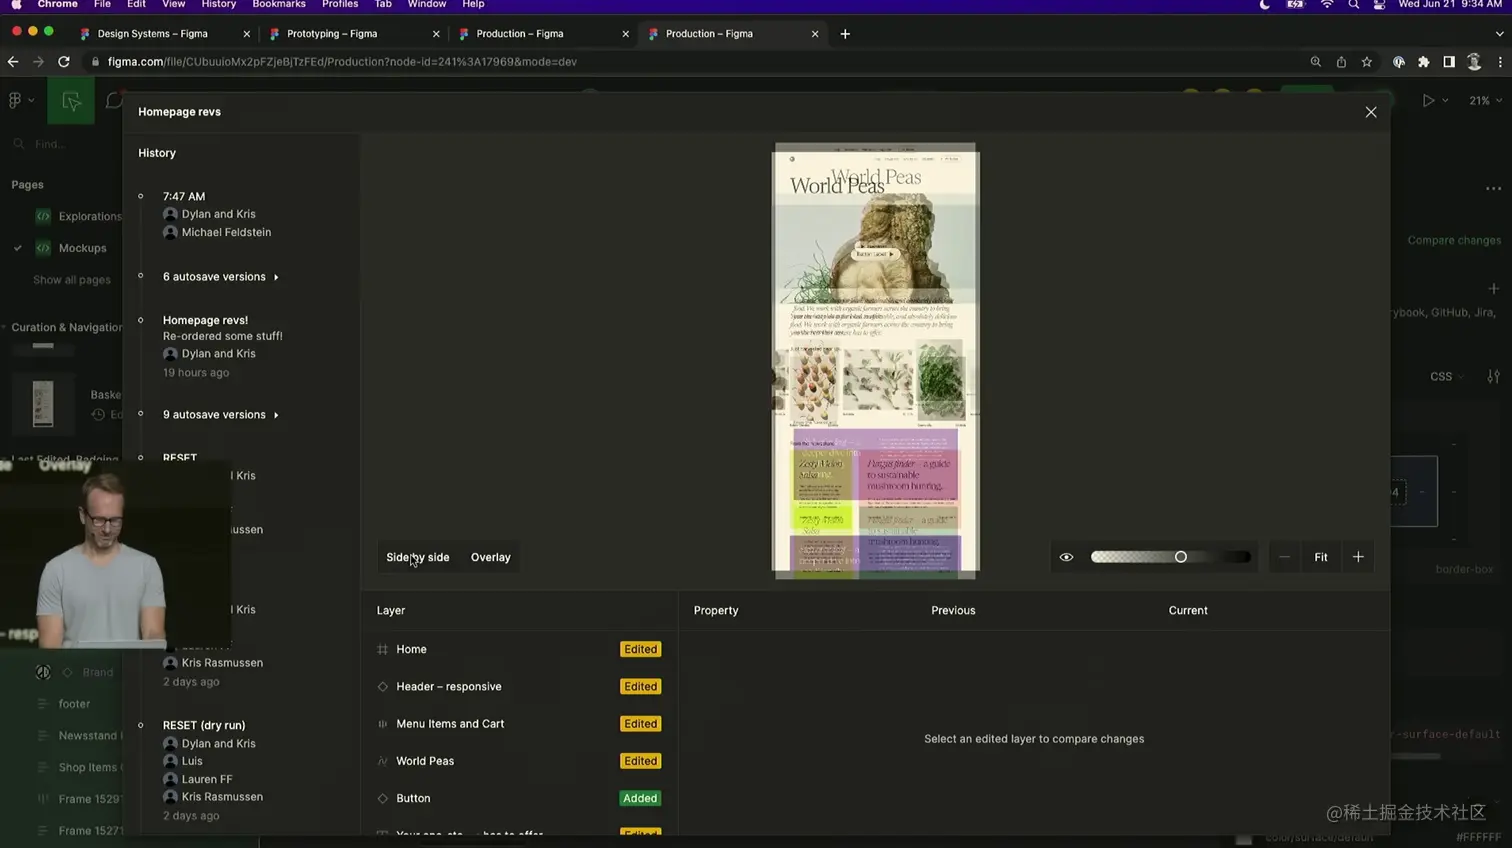This screenshot has width=1512, height=848.
Task: Open the Chrome three-dot menu
Action: click(x=1500, y=62)
